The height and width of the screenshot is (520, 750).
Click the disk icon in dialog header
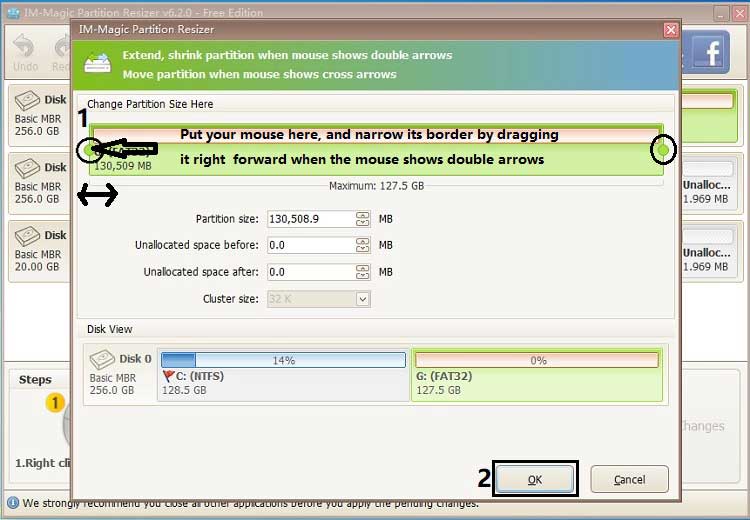[98, 63]
